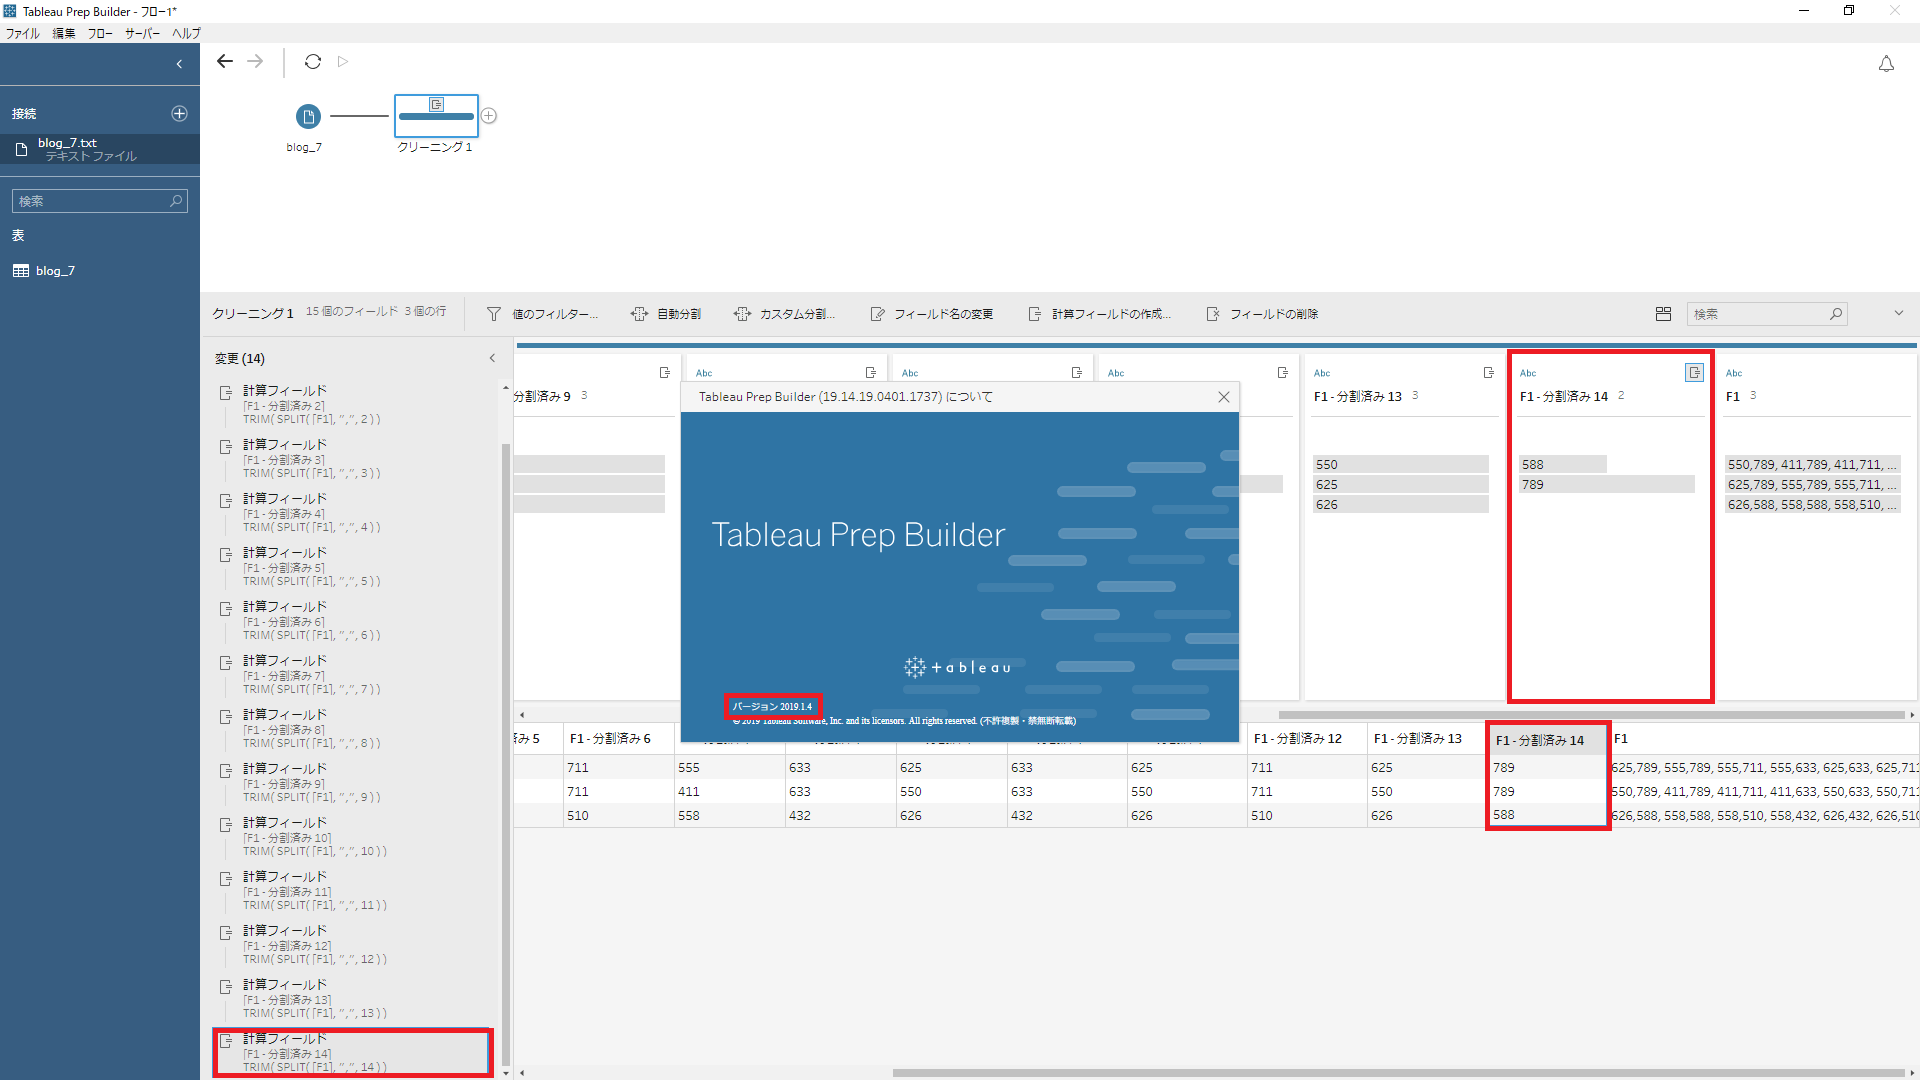Screen dimensions: 1920x1080
Task: Click the add connection plus icon
Action: pyautogui.click(x=179, y=114)
